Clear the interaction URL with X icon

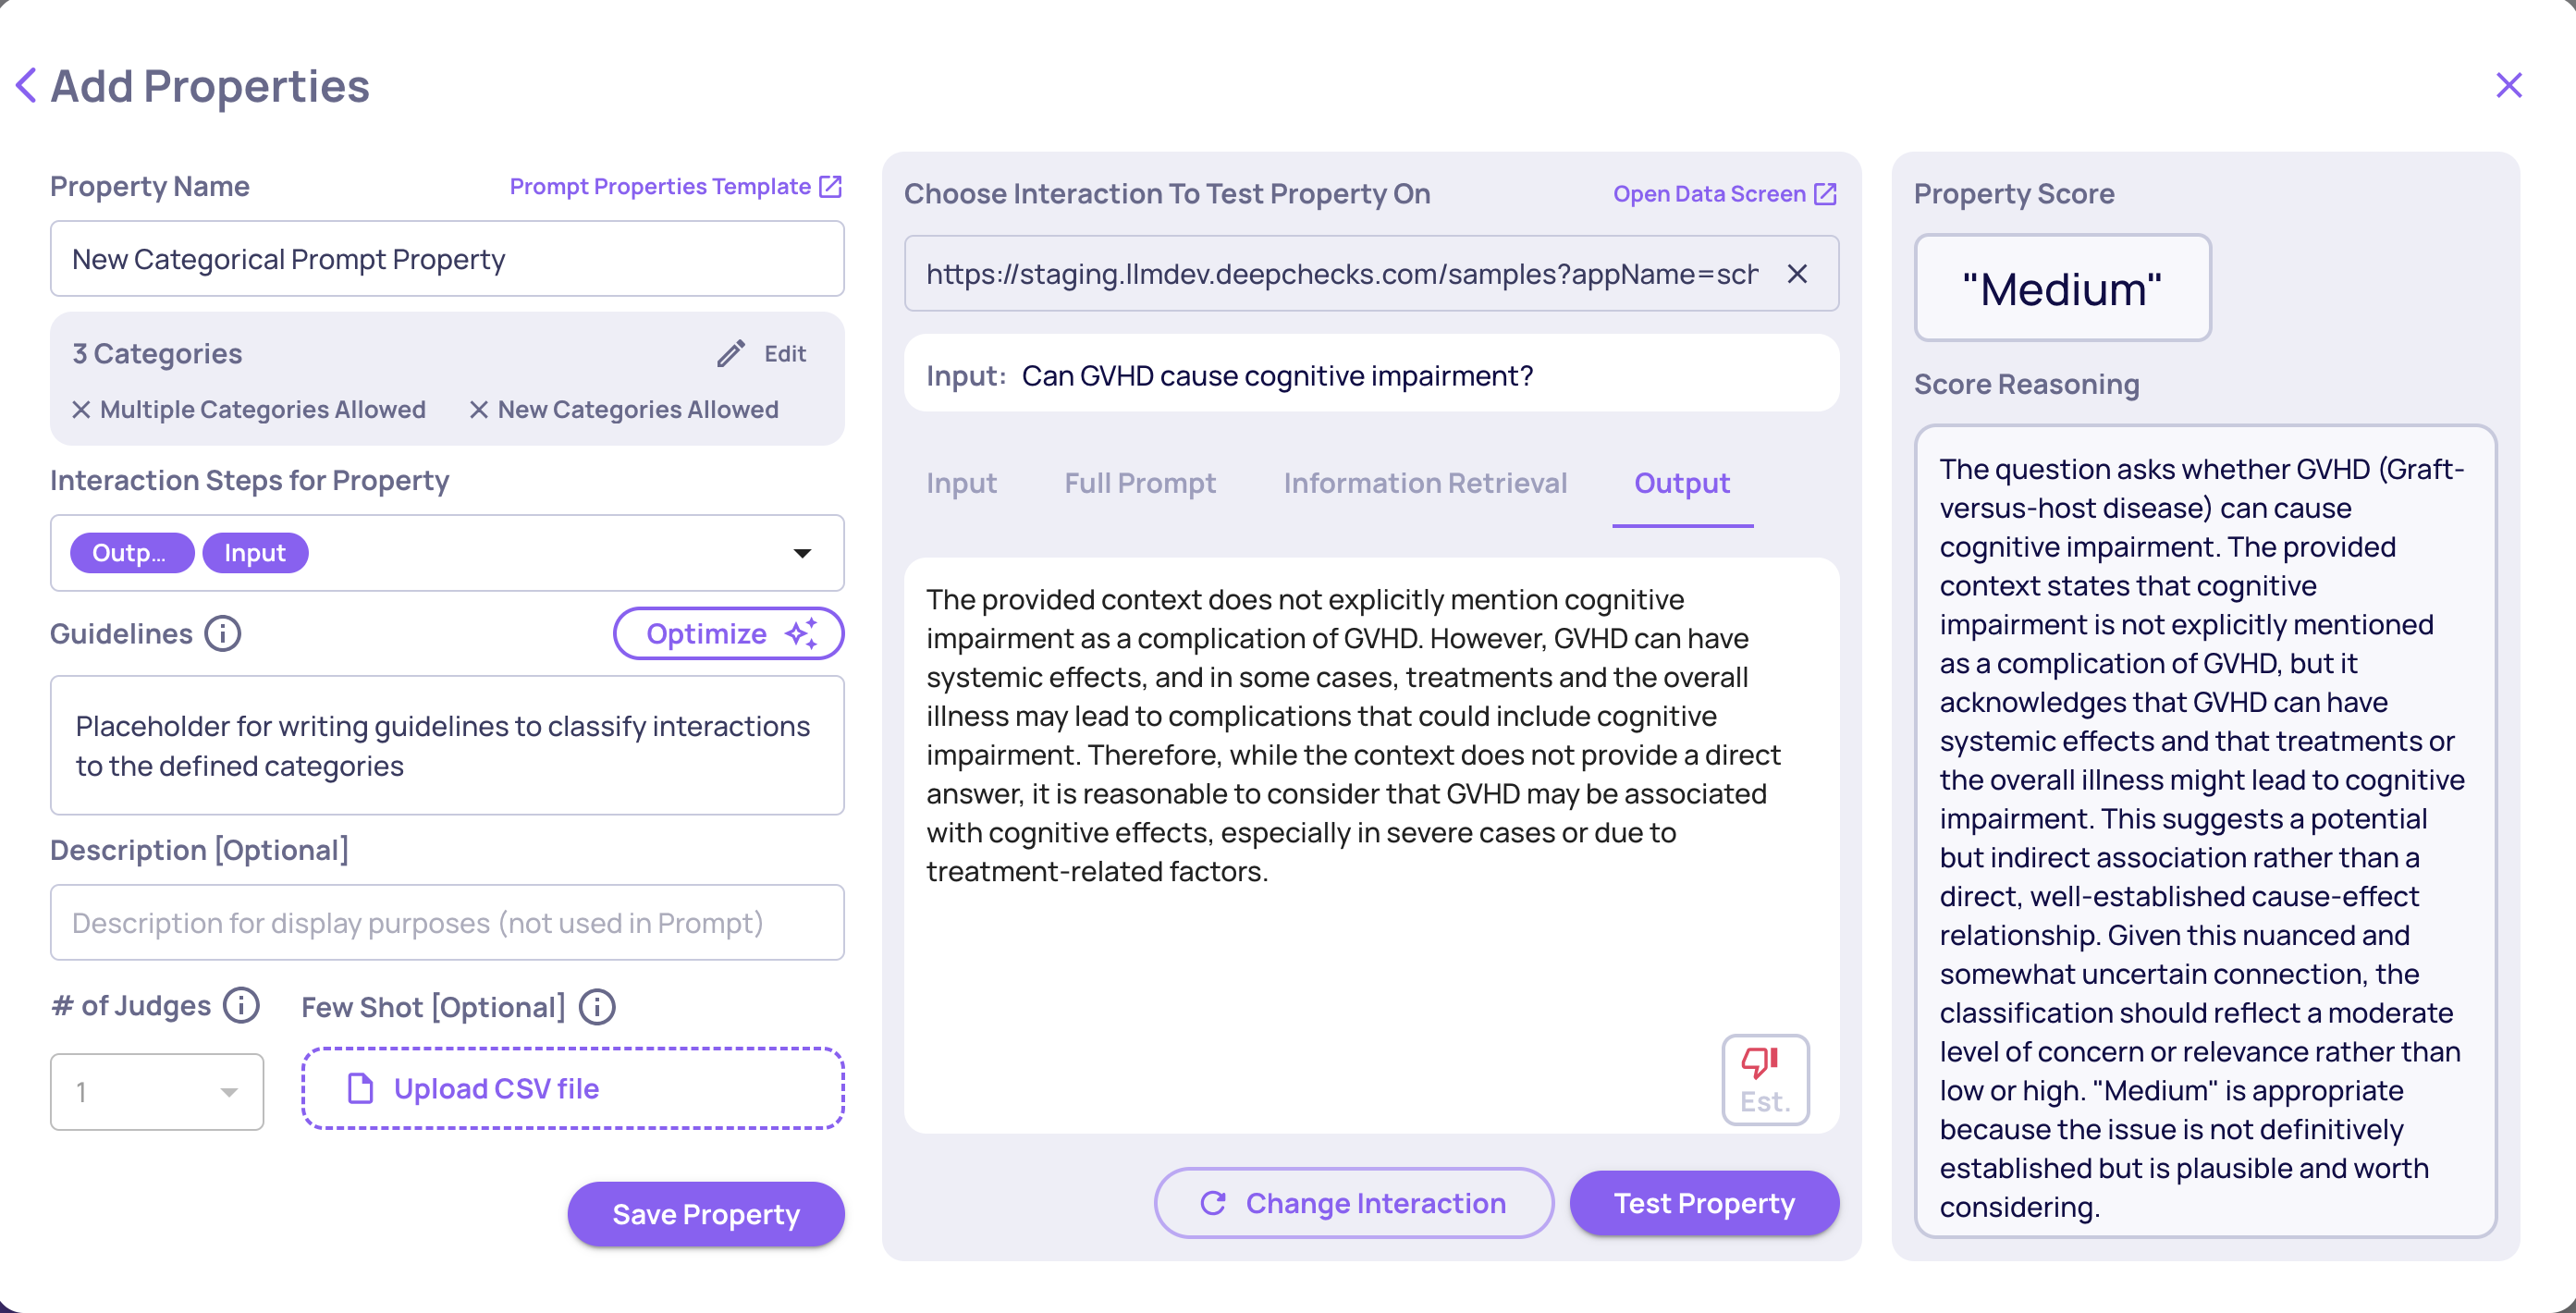pos(1797,274)
